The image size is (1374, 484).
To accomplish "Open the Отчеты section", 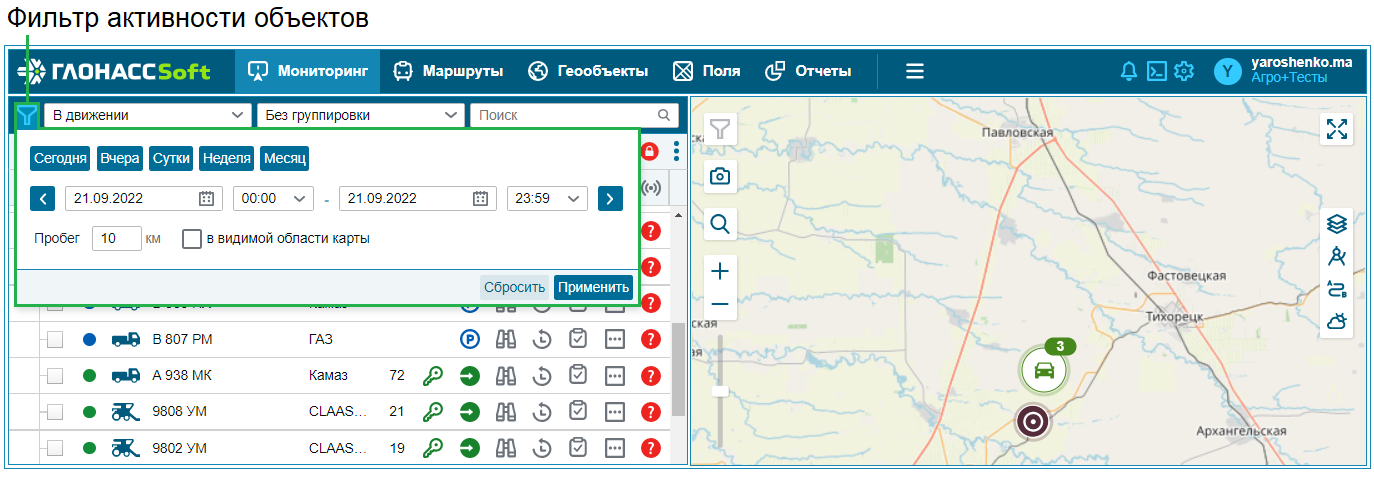I will pyautogui.click(x=808, y=71).
